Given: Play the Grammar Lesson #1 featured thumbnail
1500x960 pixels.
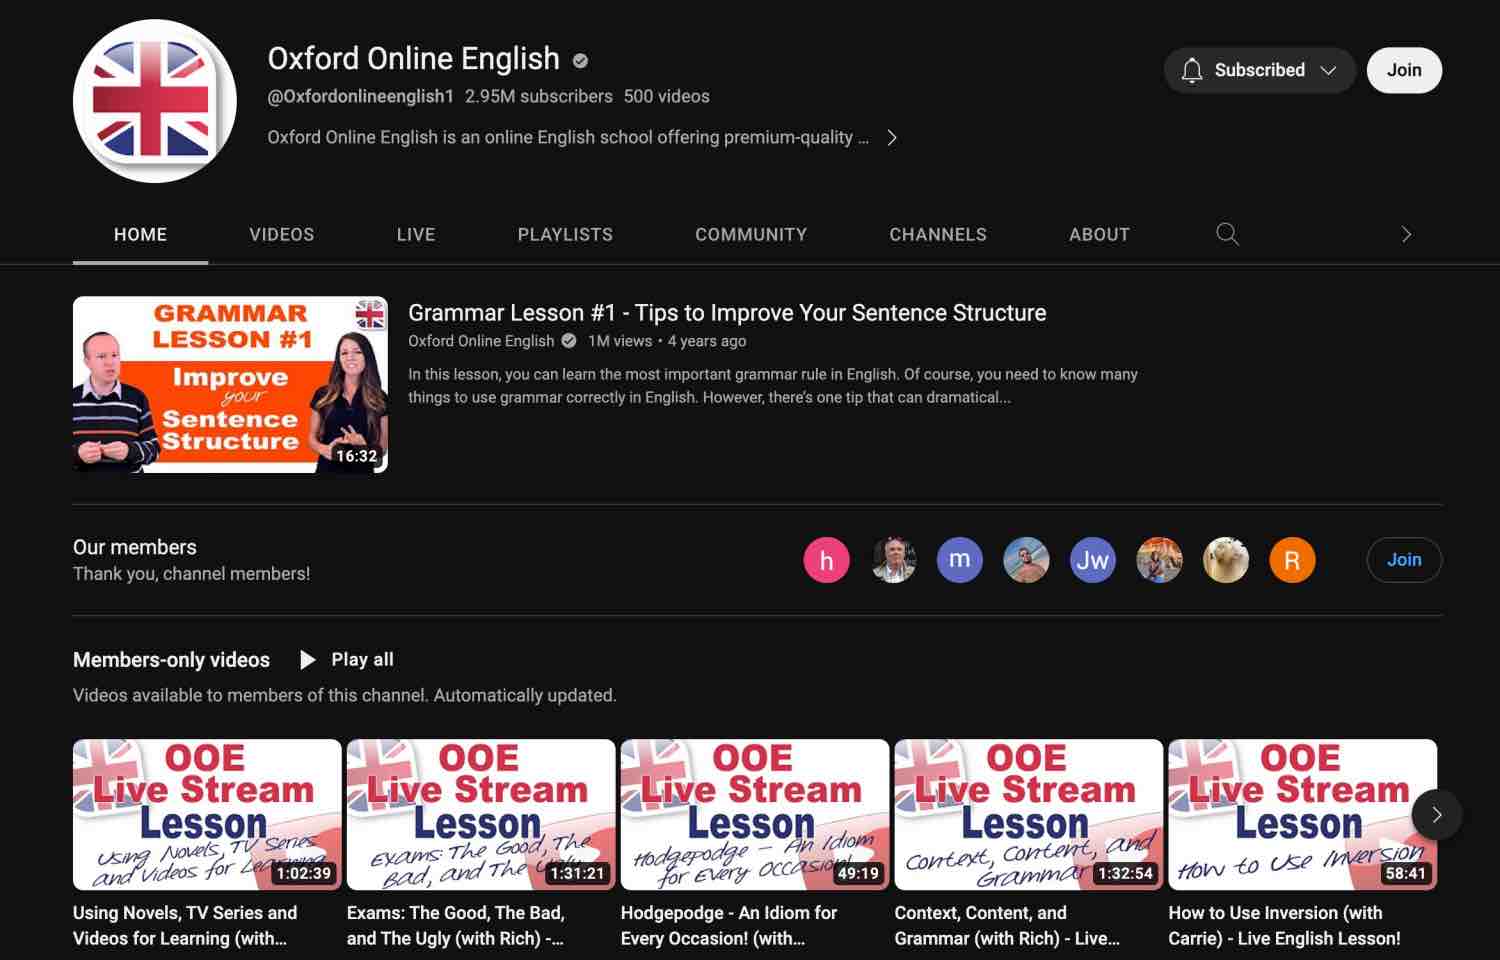Looking at the screenshot, I should [x=230, y=384].
